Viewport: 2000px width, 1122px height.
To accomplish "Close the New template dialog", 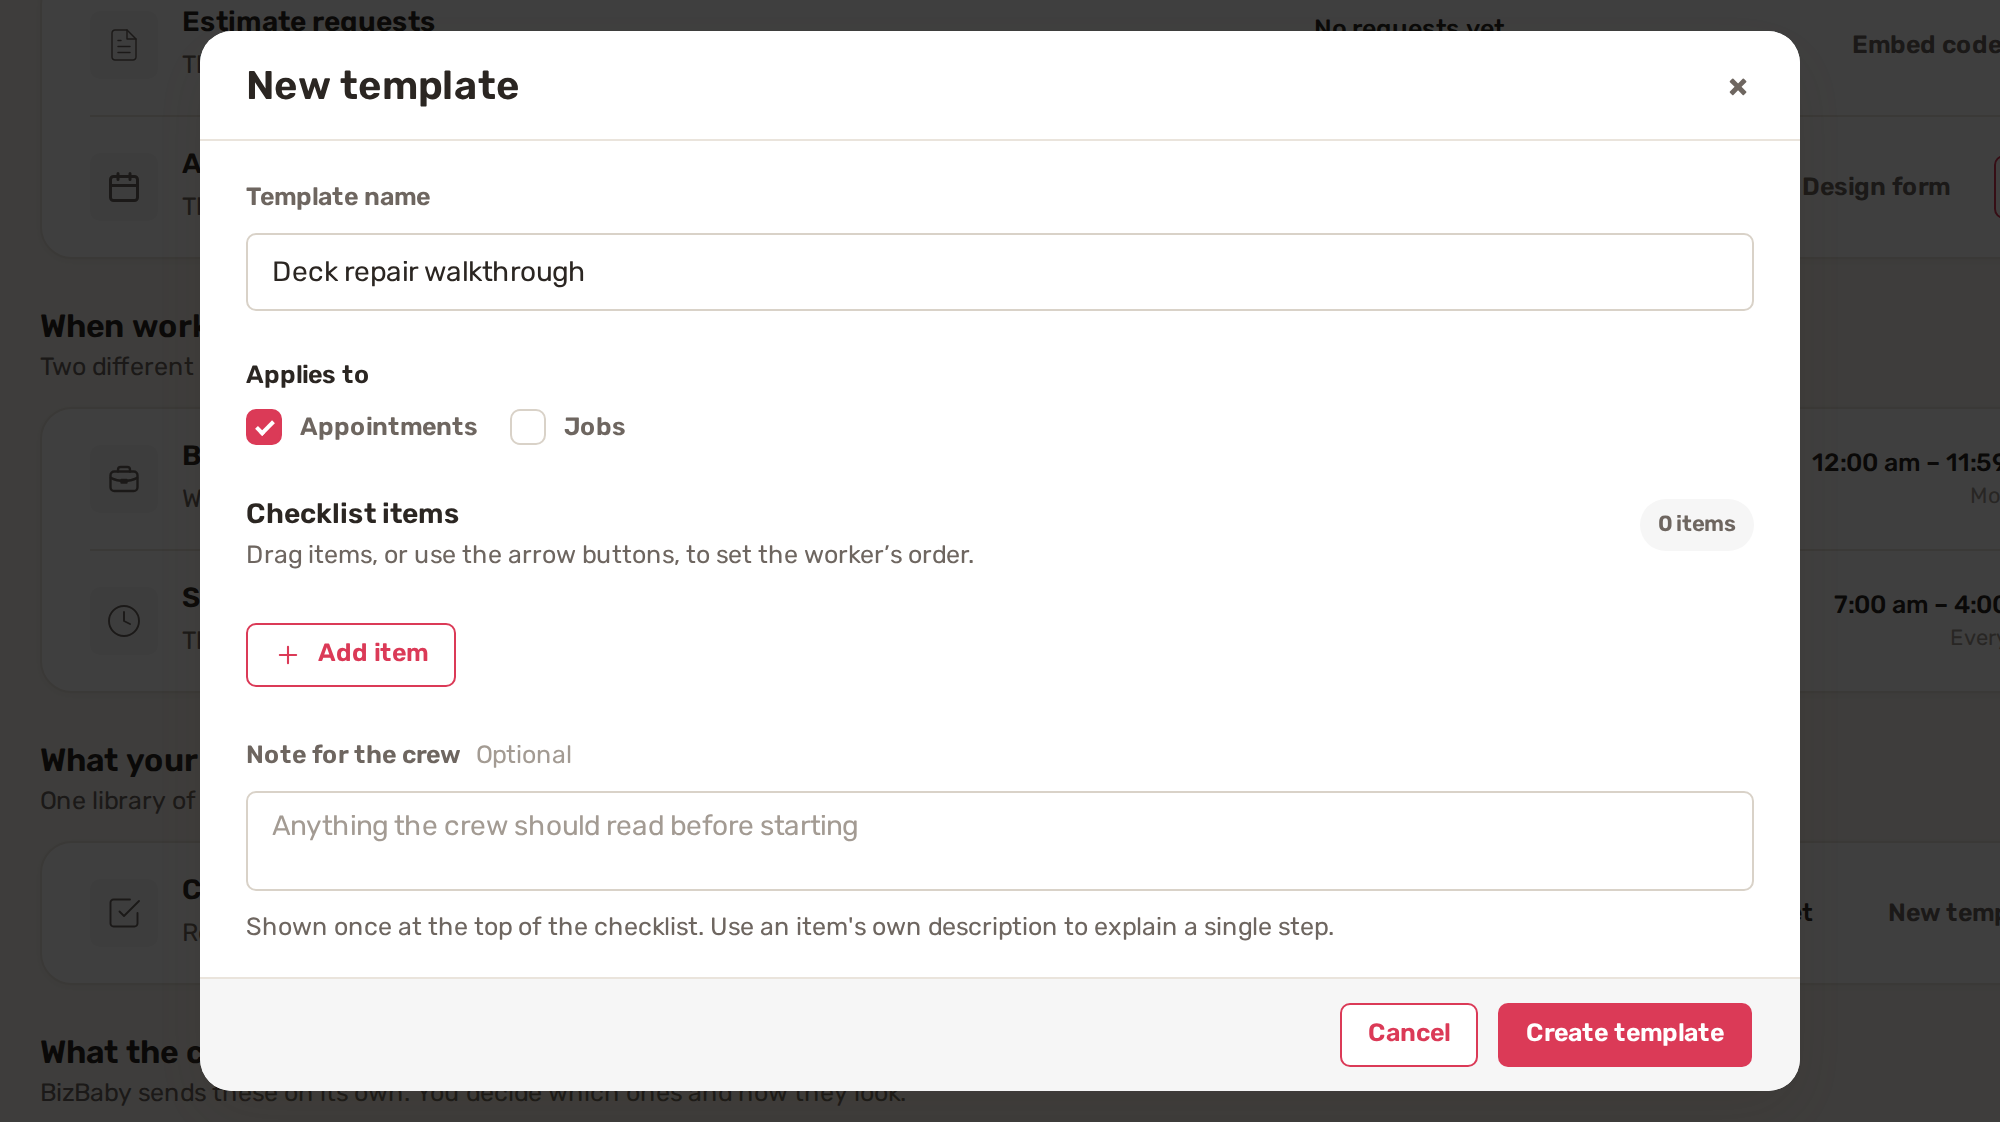I will [x=1737, y=87].
